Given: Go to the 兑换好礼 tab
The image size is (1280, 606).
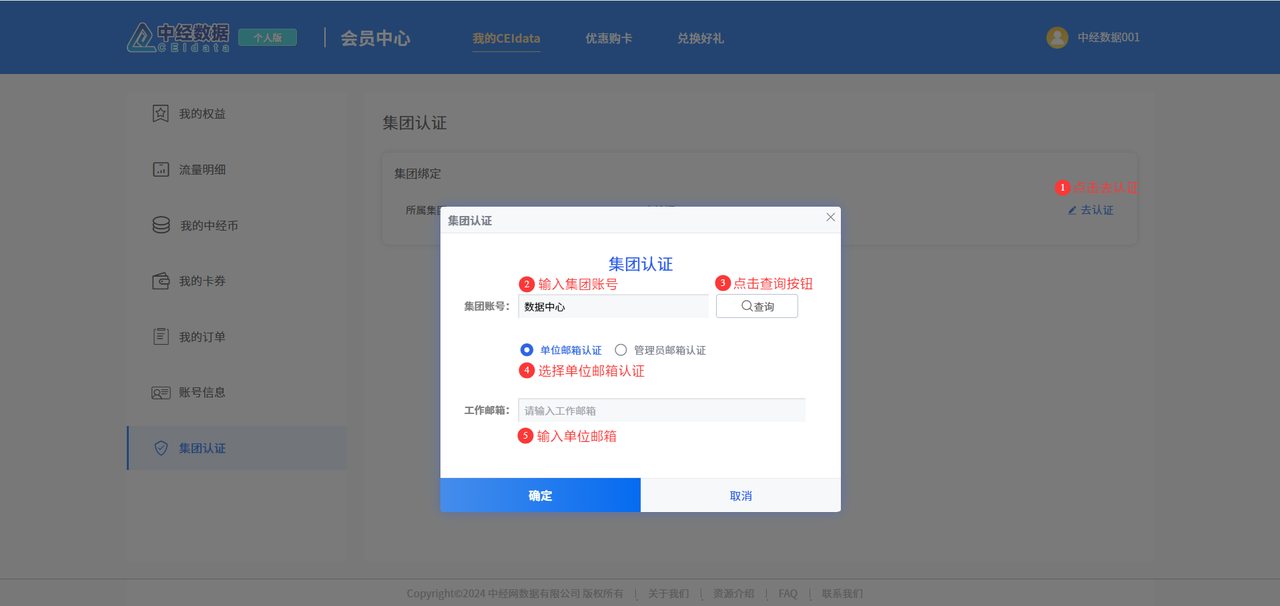Looking at the screenshot, I should click(x=700, y=38).
